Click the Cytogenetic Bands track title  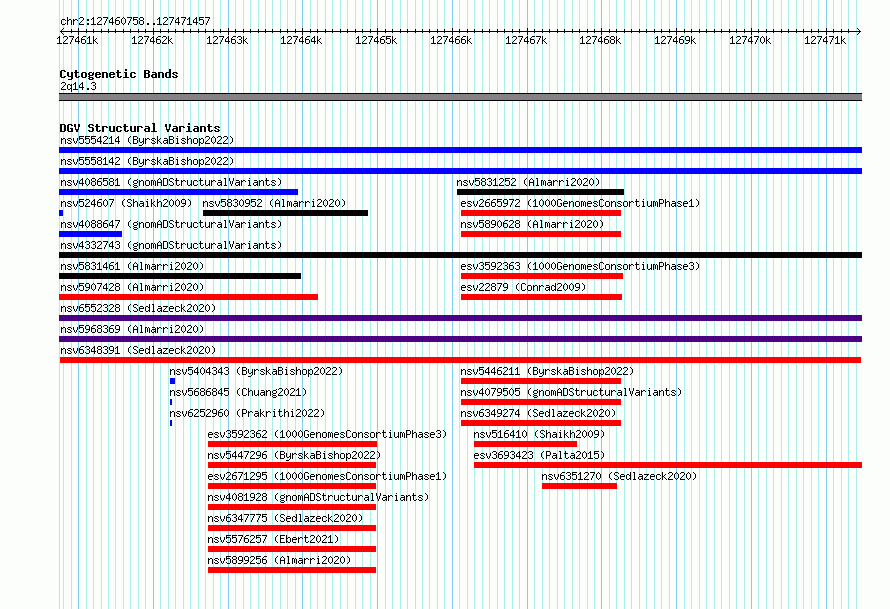[x=119, y=74]
